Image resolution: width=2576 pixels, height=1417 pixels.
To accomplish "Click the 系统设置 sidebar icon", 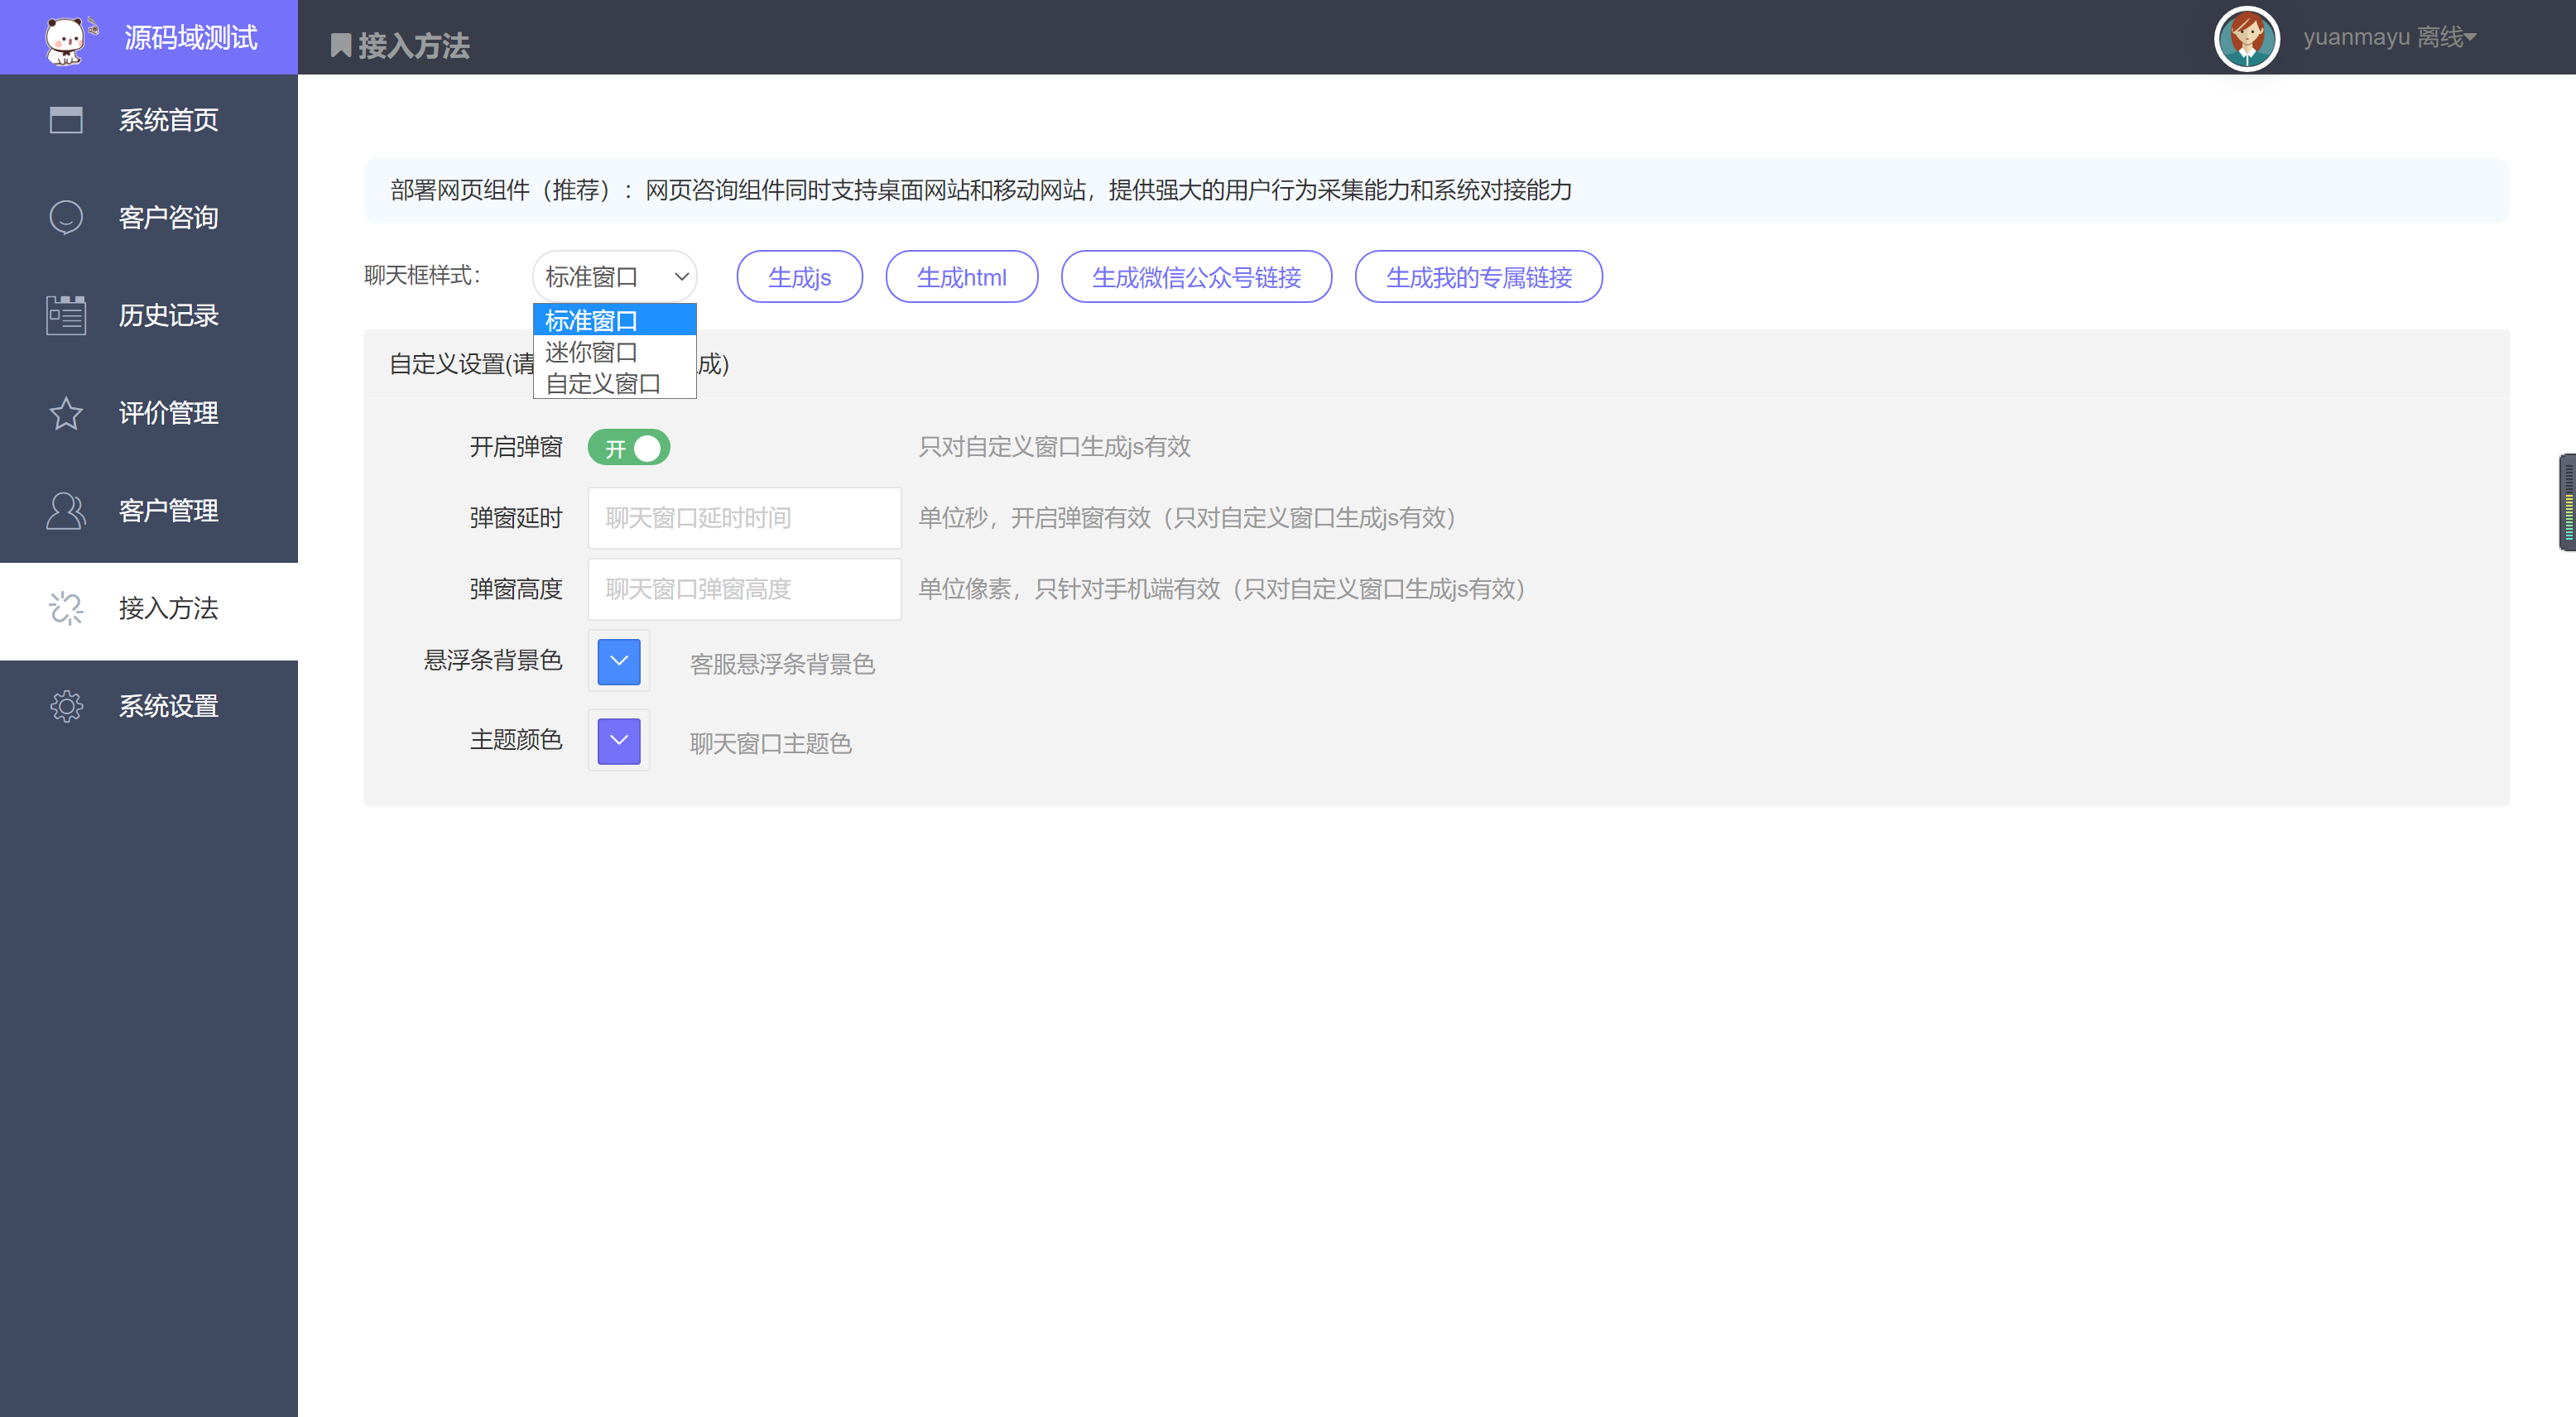I will (x=63, y=705).
